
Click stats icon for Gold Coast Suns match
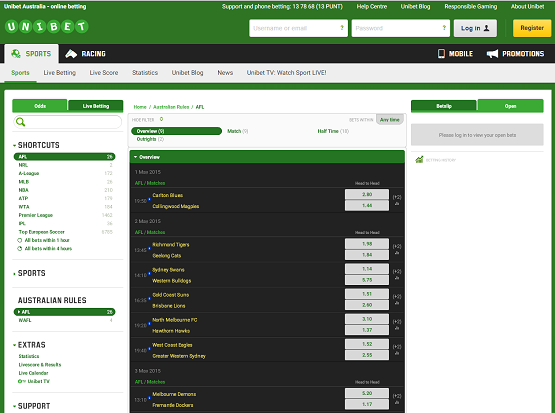[x=397, y=303]
